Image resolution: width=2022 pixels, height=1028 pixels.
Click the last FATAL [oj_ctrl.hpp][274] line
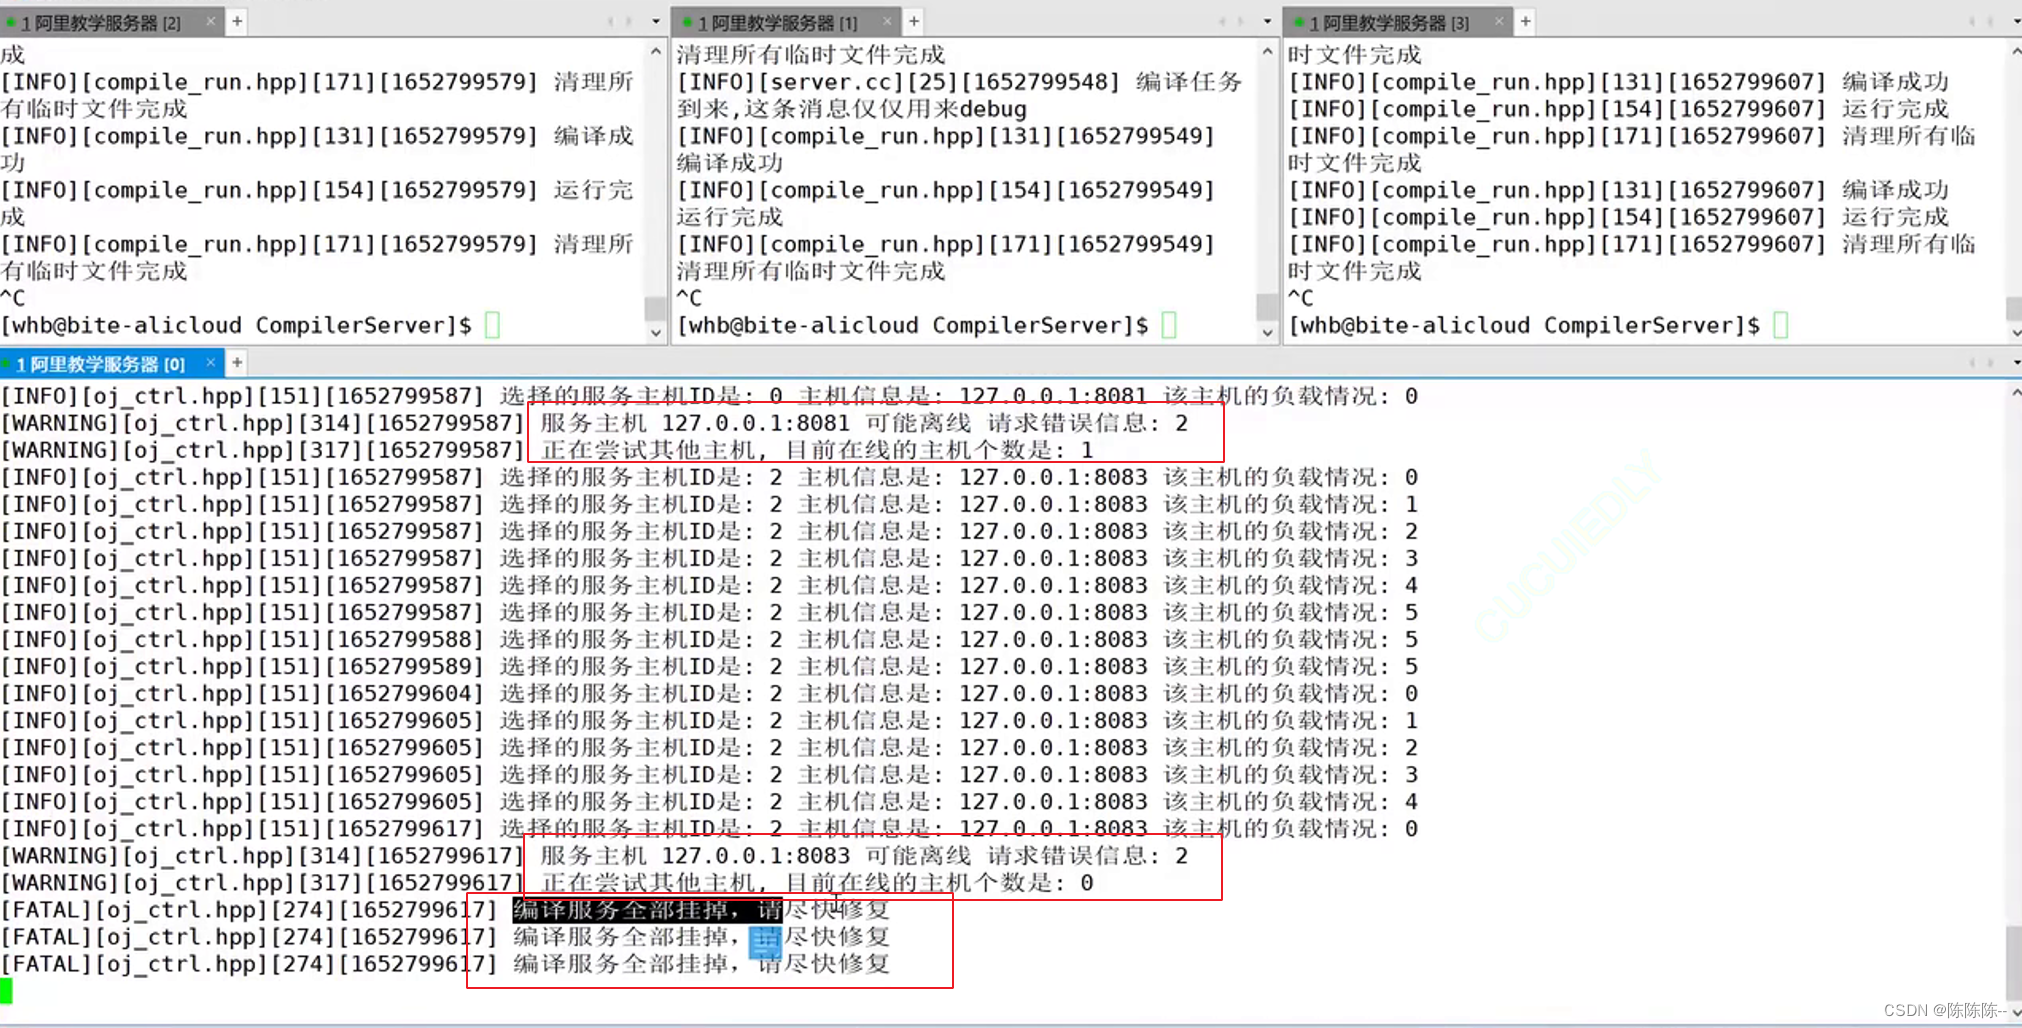point(445,964)
